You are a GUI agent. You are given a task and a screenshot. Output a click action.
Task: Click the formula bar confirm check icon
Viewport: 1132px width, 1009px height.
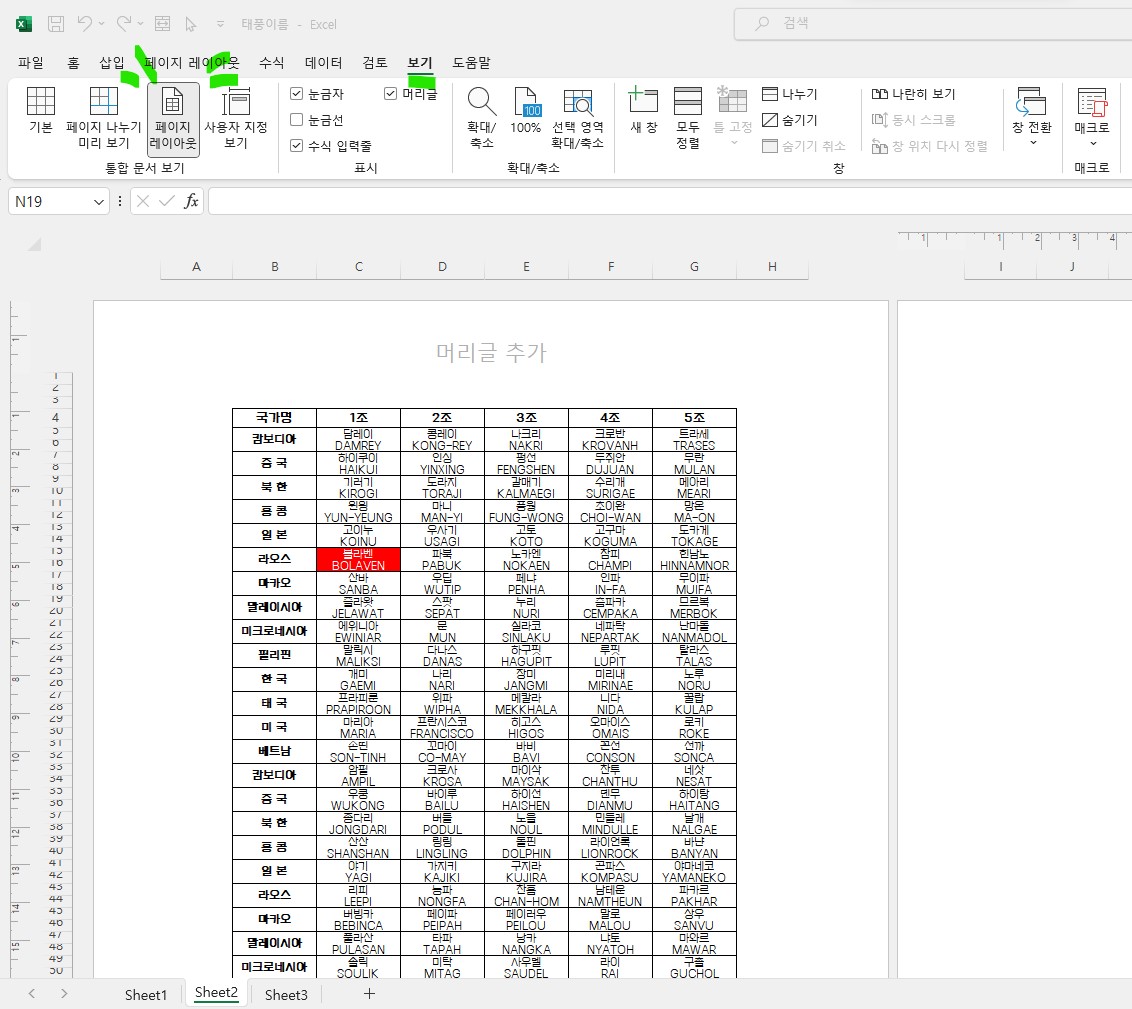167,201
